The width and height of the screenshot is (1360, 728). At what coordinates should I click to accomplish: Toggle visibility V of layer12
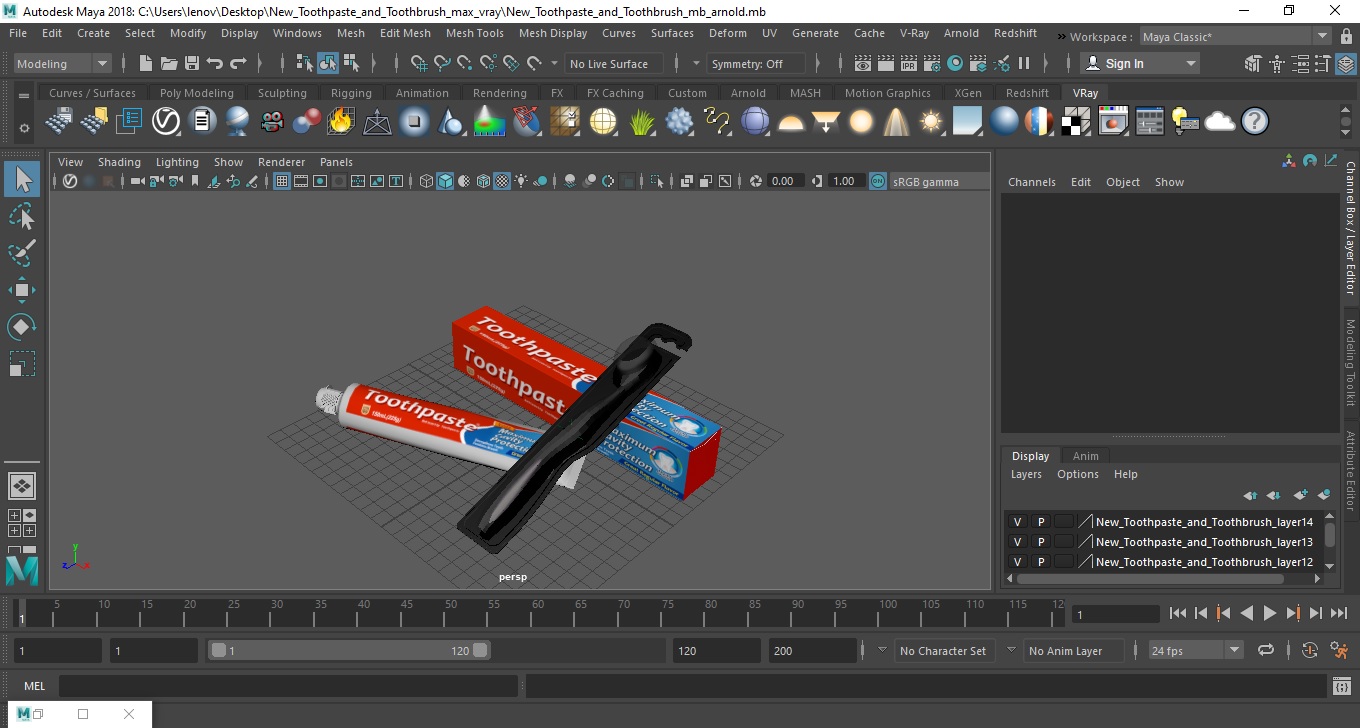(1017, 562)
